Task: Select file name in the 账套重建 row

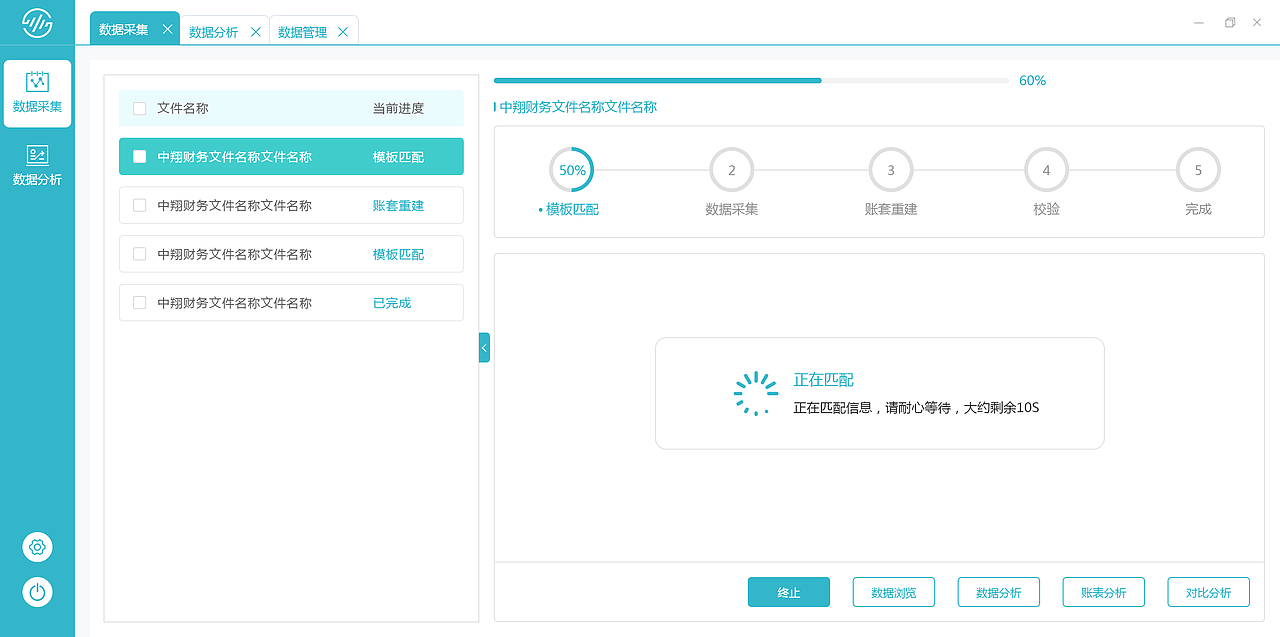Action: [x=234, y=205]
